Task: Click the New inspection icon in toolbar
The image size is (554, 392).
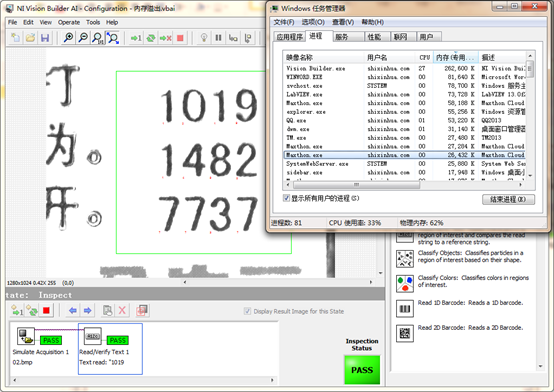Action: point(16,38)
